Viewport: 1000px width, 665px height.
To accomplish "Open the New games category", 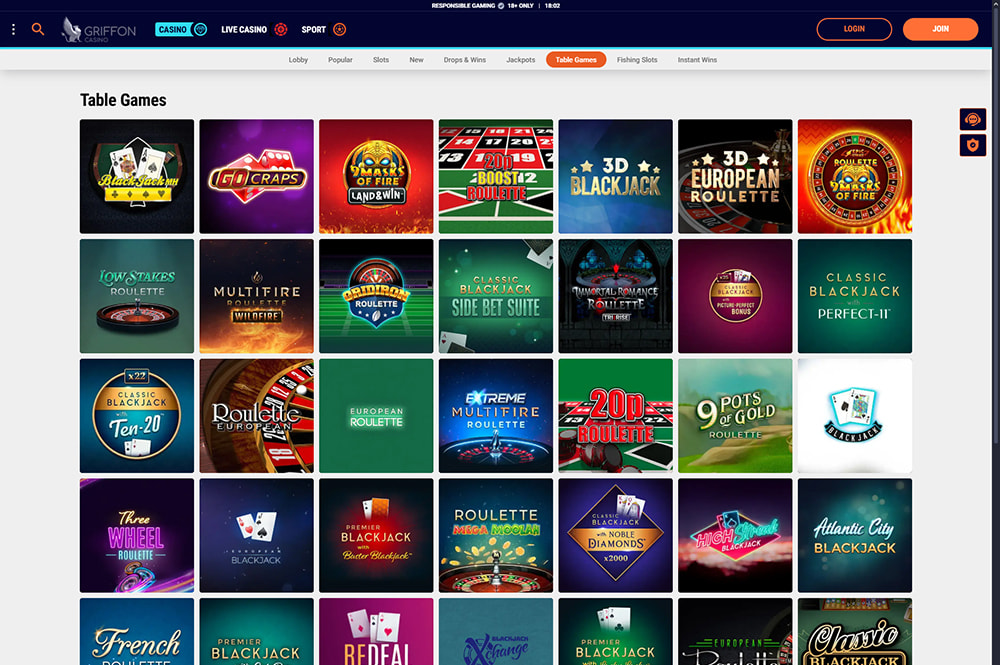I will 416,60.
